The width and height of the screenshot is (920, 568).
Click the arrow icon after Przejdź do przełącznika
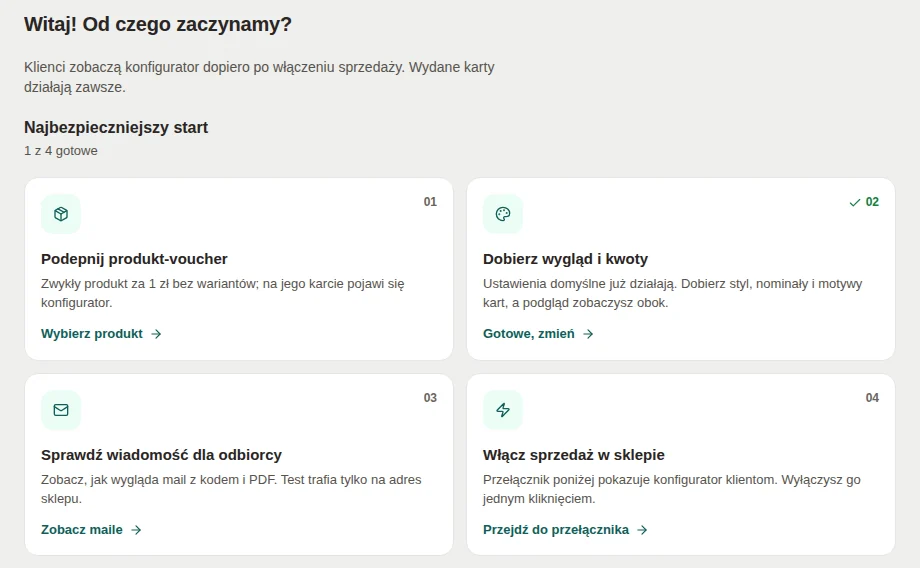coord(642,530)
